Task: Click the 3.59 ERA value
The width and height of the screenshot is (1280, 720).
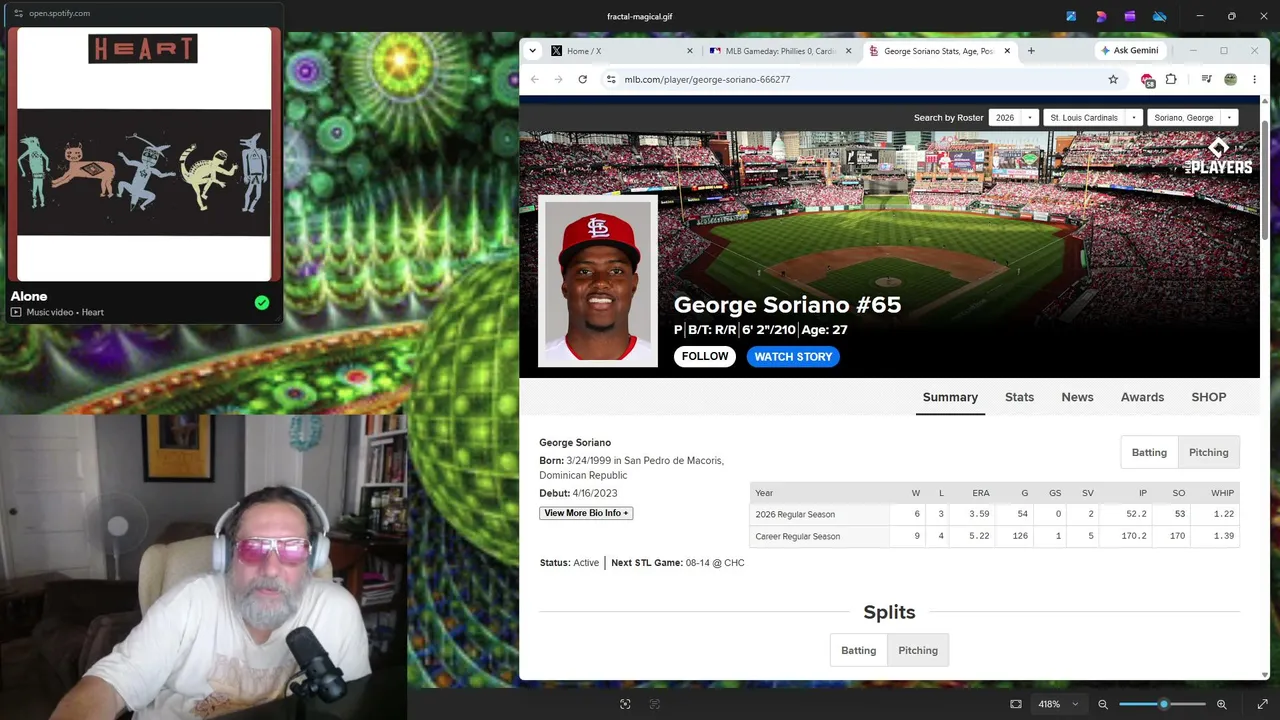Action: [979, 515]
